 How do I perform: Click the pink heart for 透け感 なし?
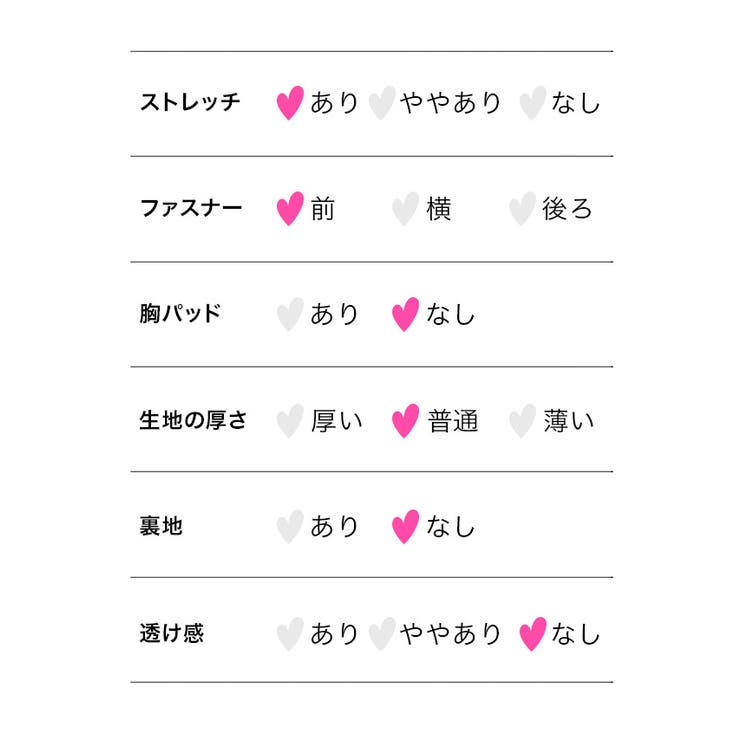click(x=533, y=633)
